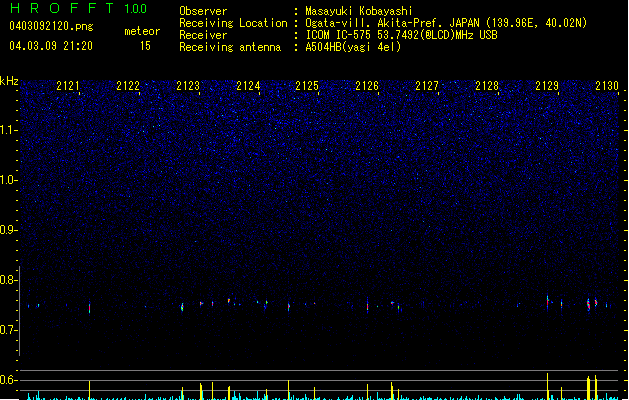Click the antenna text A504HB(yagi 4el)
This screenshot has height=400, width=629.
[353, 47]
